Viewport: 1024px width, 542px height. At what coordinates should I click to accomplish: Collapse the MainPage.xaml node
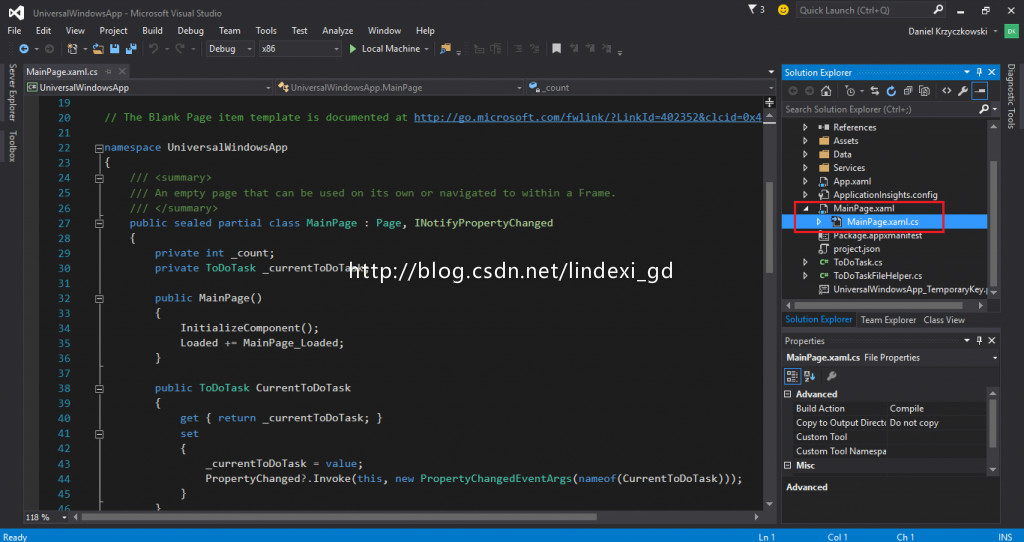point(805,208)
